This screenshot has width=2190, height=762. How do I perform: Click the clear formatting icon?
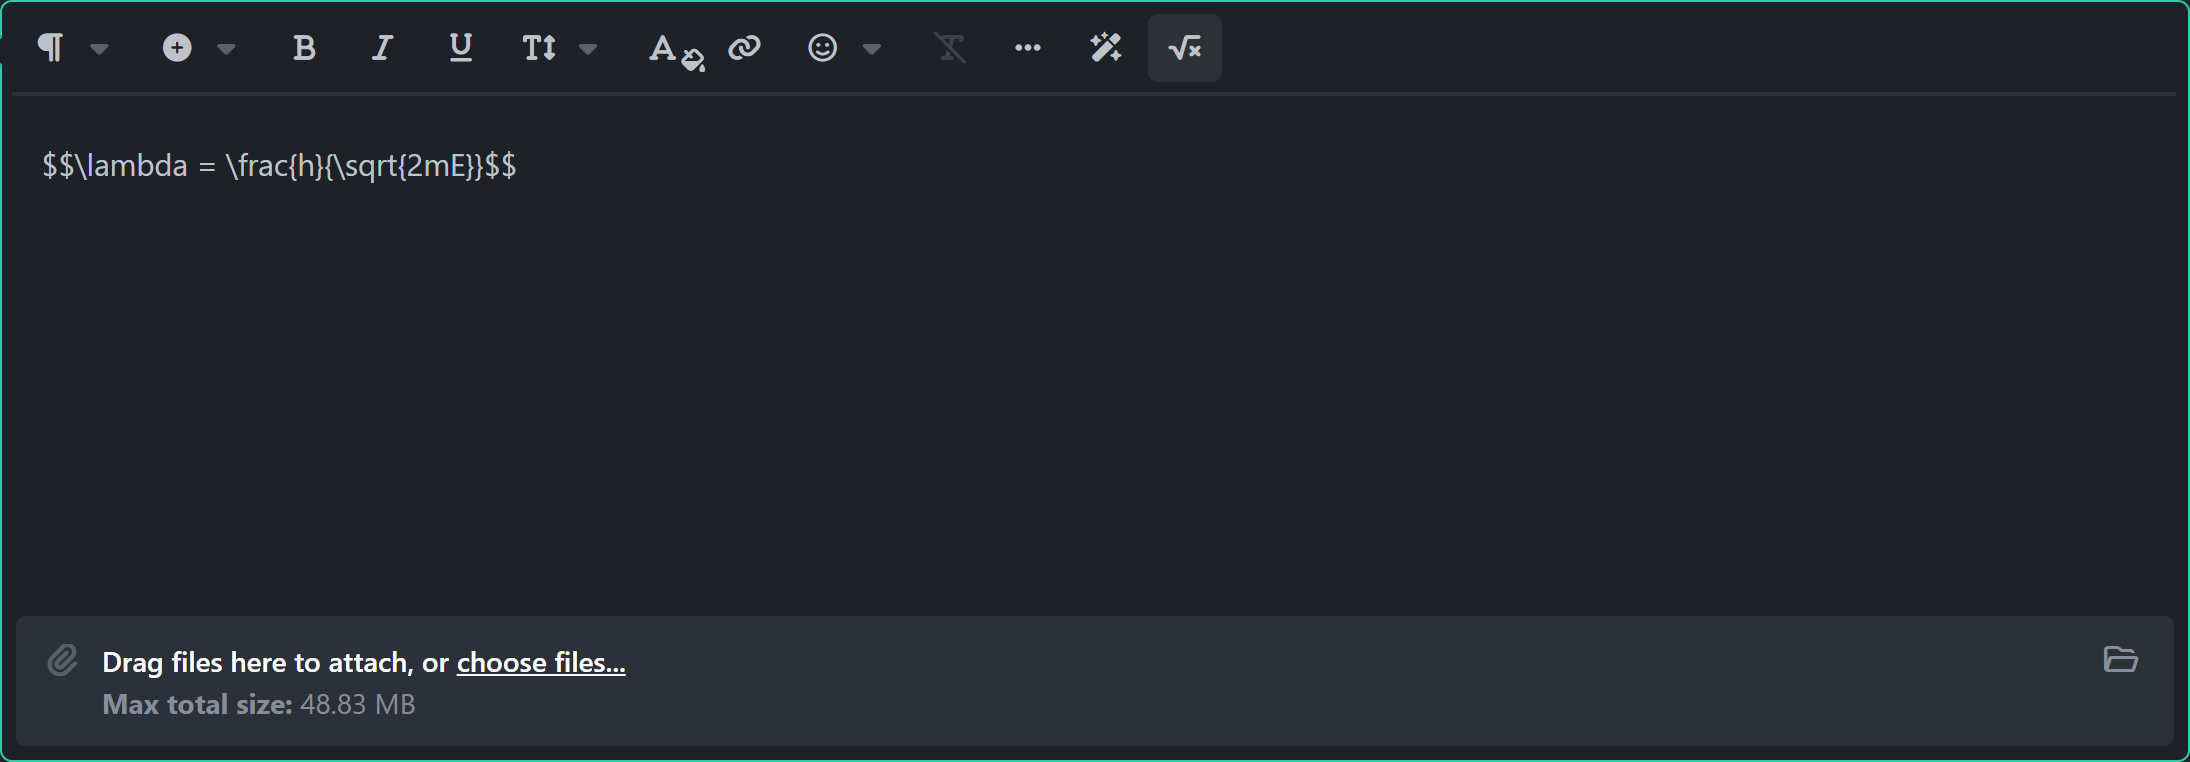[950, 47]
